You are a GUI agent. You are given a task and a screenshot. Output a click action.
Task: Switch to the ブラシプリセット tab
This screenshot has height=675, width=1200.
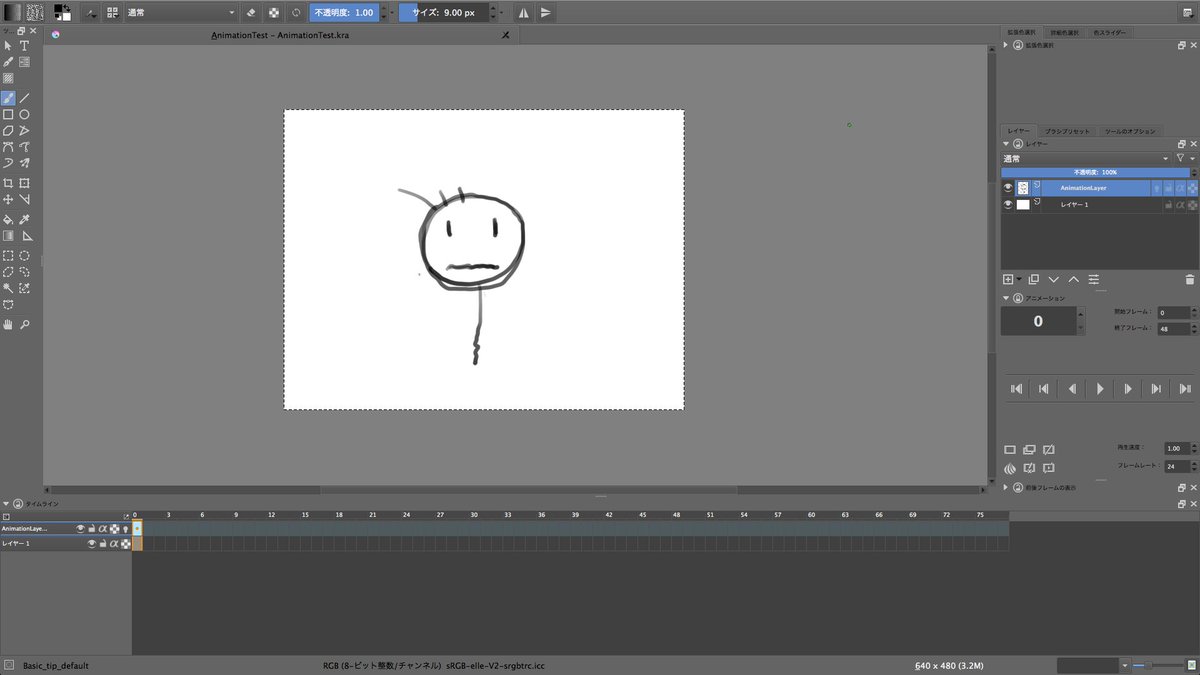tap(1066, 131)
